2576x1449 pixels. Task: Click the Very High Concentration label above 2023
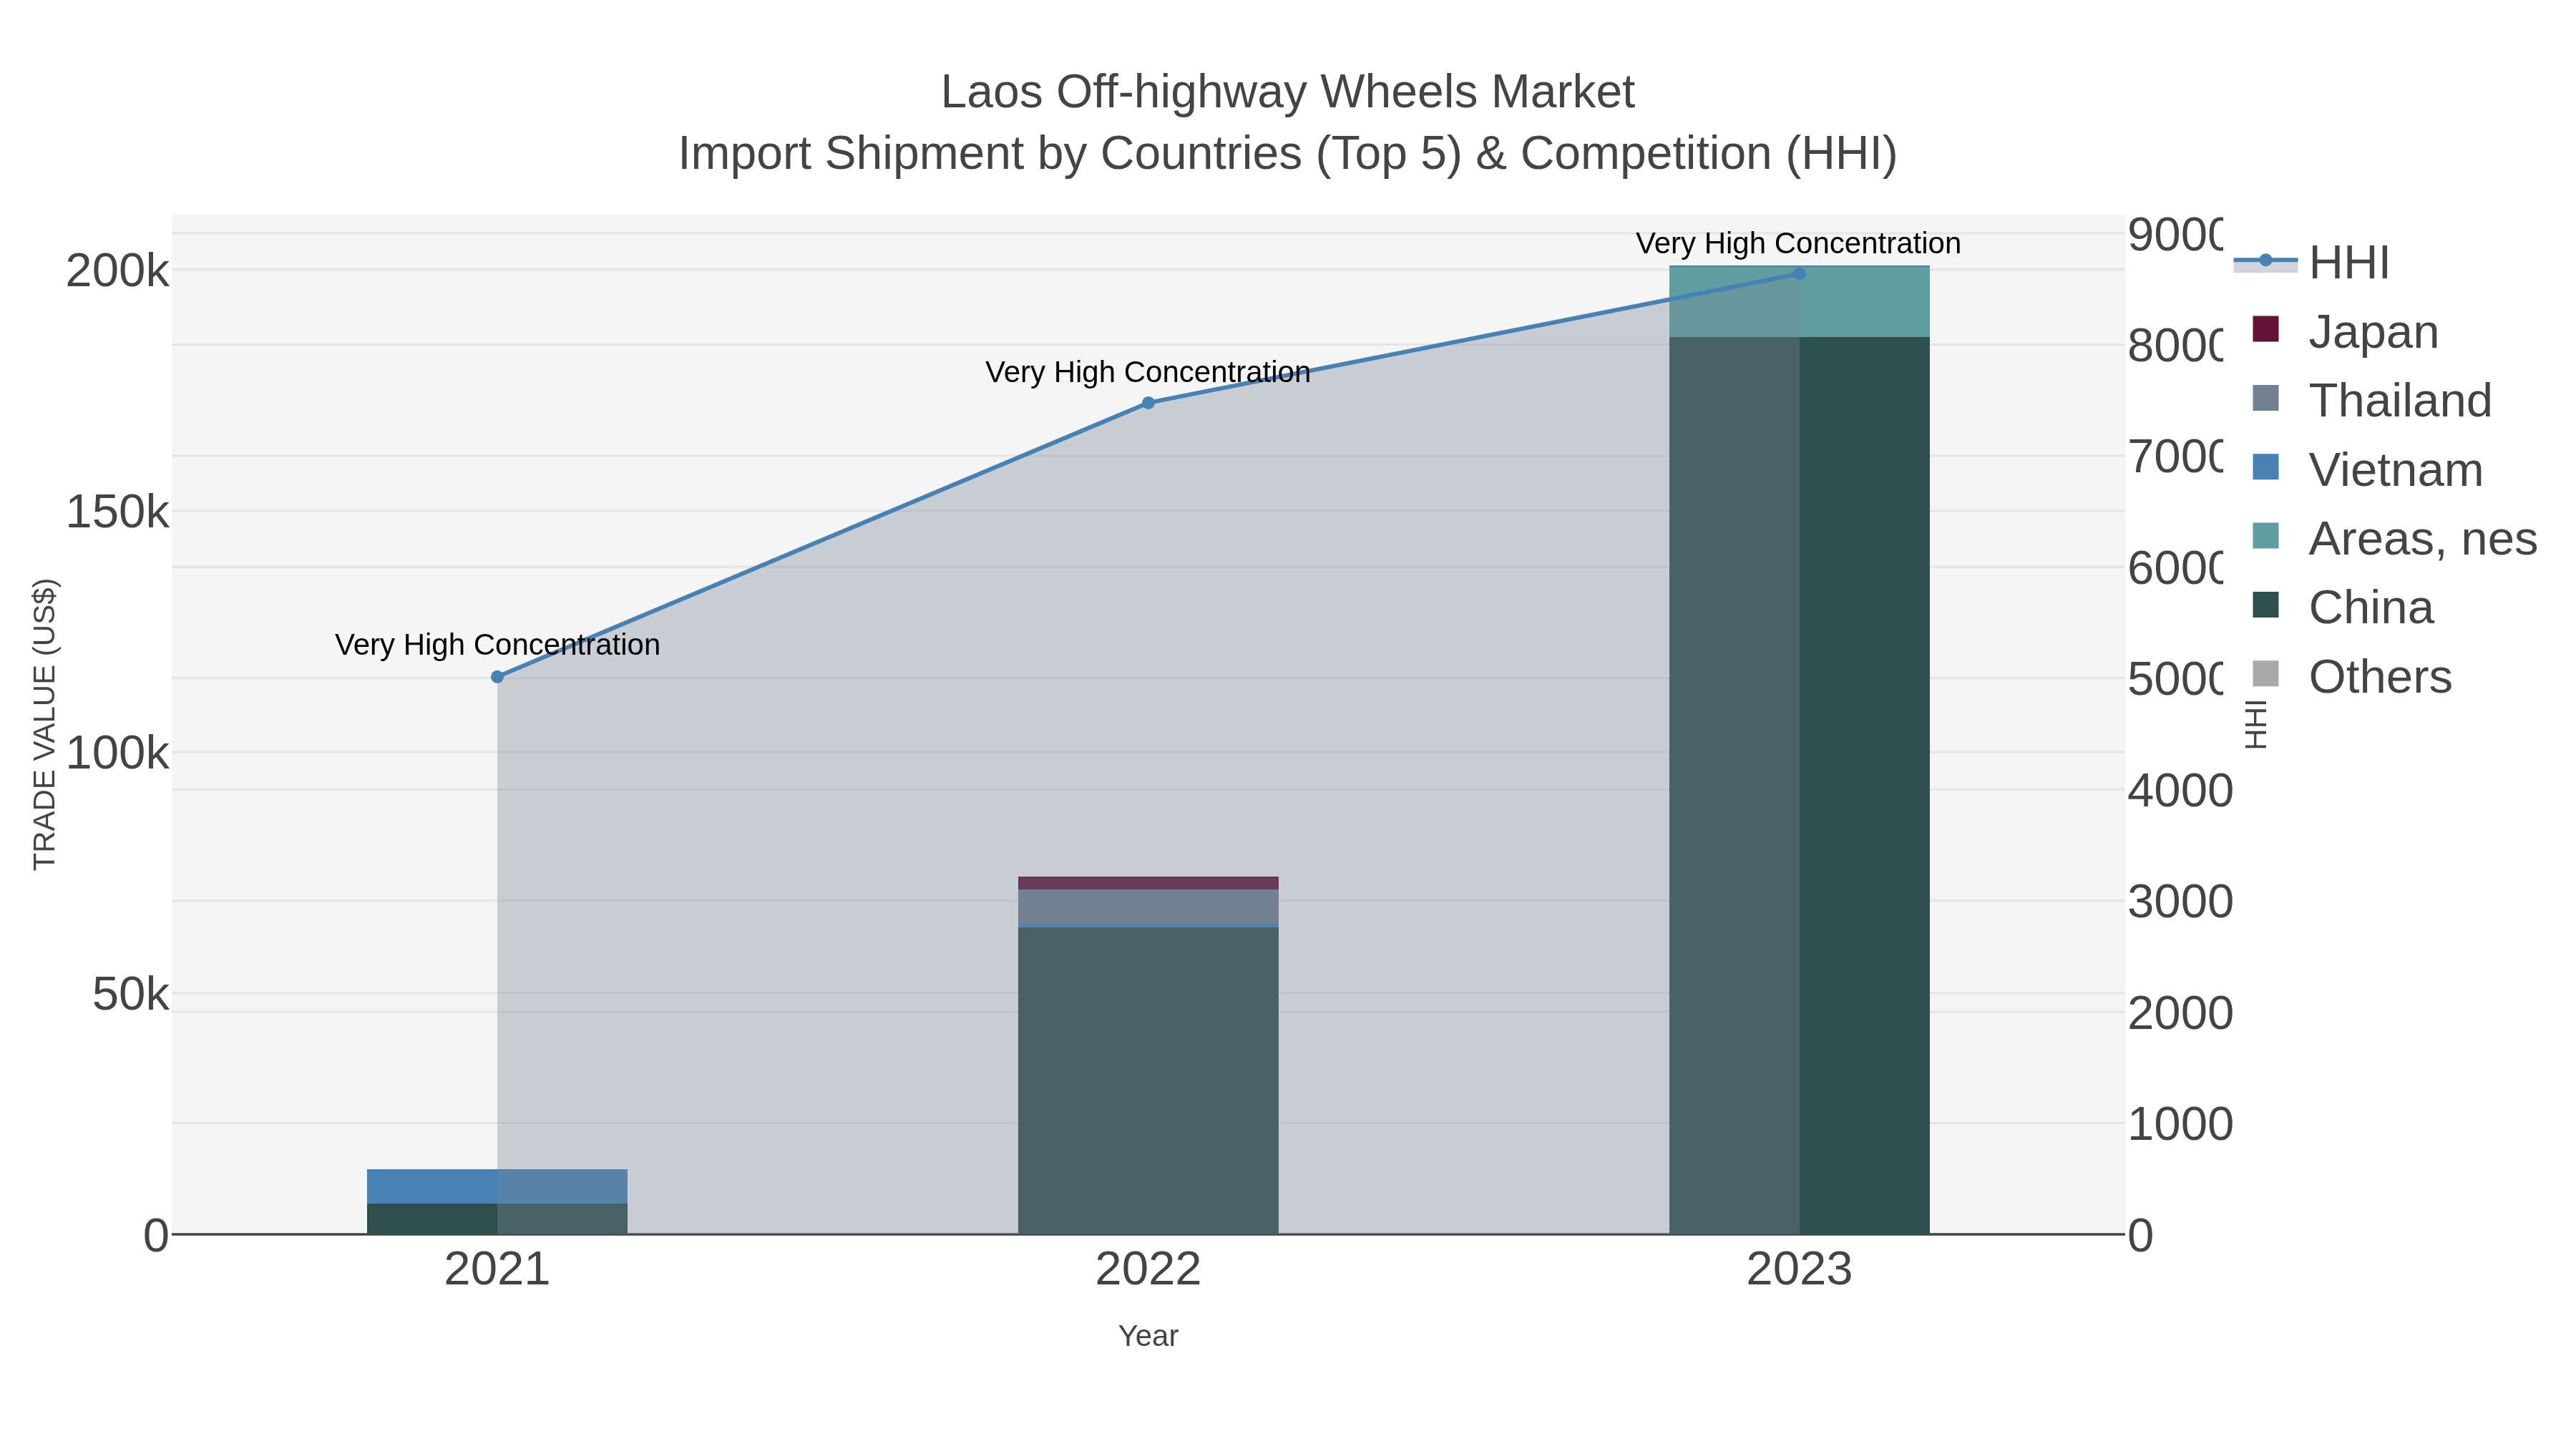click(1798, 243)
